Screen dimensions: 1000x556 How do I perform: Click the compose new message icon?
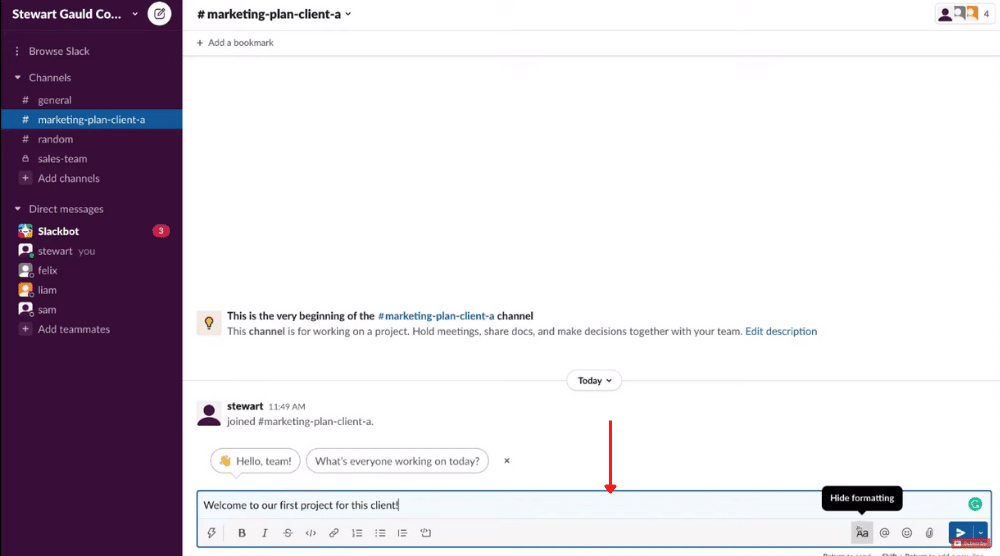point(159,13)
